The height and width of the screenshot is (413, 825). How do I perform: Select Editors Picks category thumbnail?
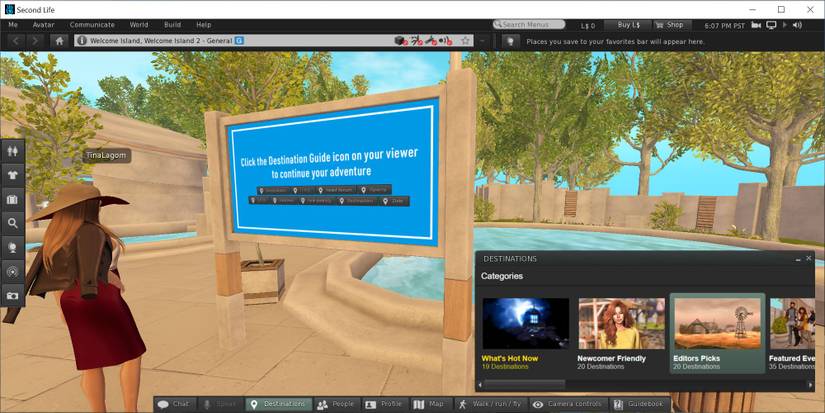(717, 323)
